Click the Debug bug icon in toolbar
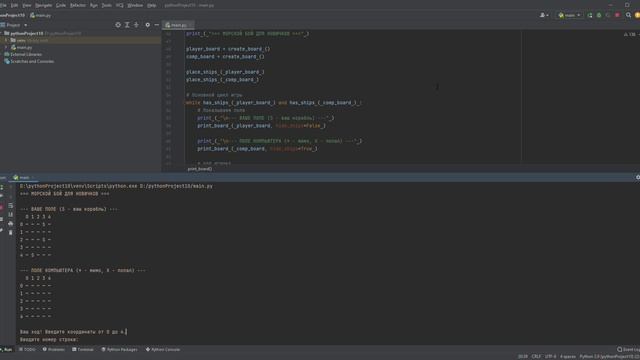Image resolution: width=640 pixels, height=360 pixels. click(599, 15)
